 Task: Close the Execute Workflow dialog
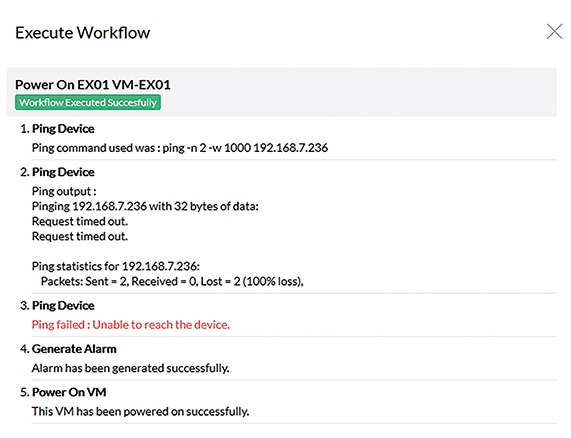(x=554, y=31)
